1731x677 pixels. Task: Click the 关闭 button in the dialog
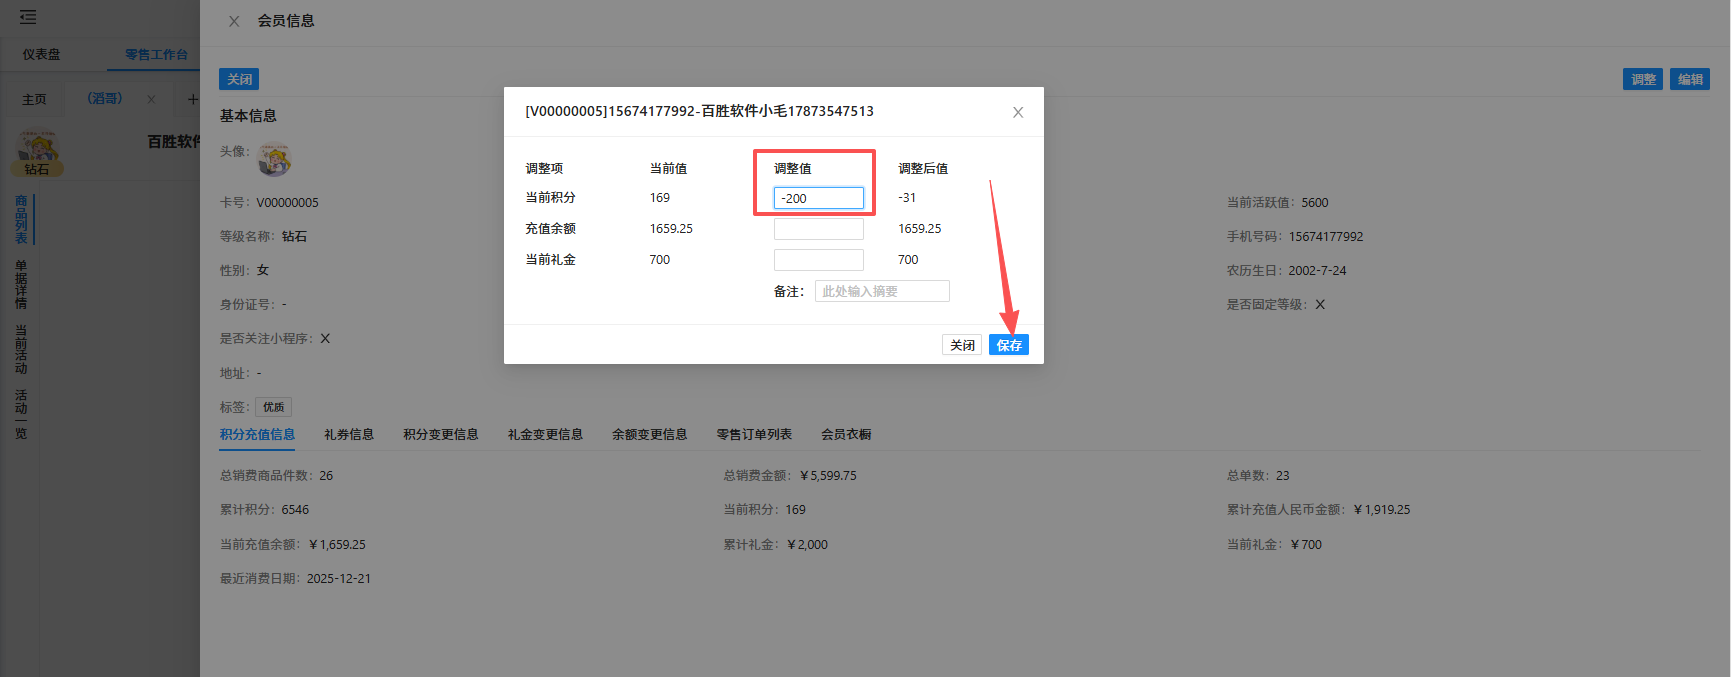coord(962,345)
